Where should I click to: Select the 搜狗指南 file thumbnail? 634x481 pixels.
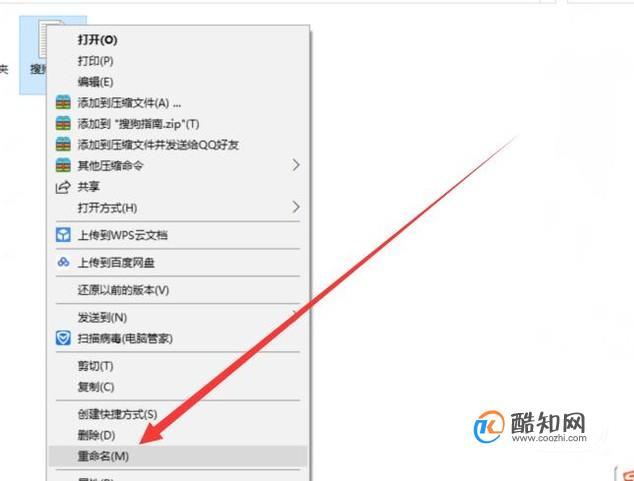point(34,55)
